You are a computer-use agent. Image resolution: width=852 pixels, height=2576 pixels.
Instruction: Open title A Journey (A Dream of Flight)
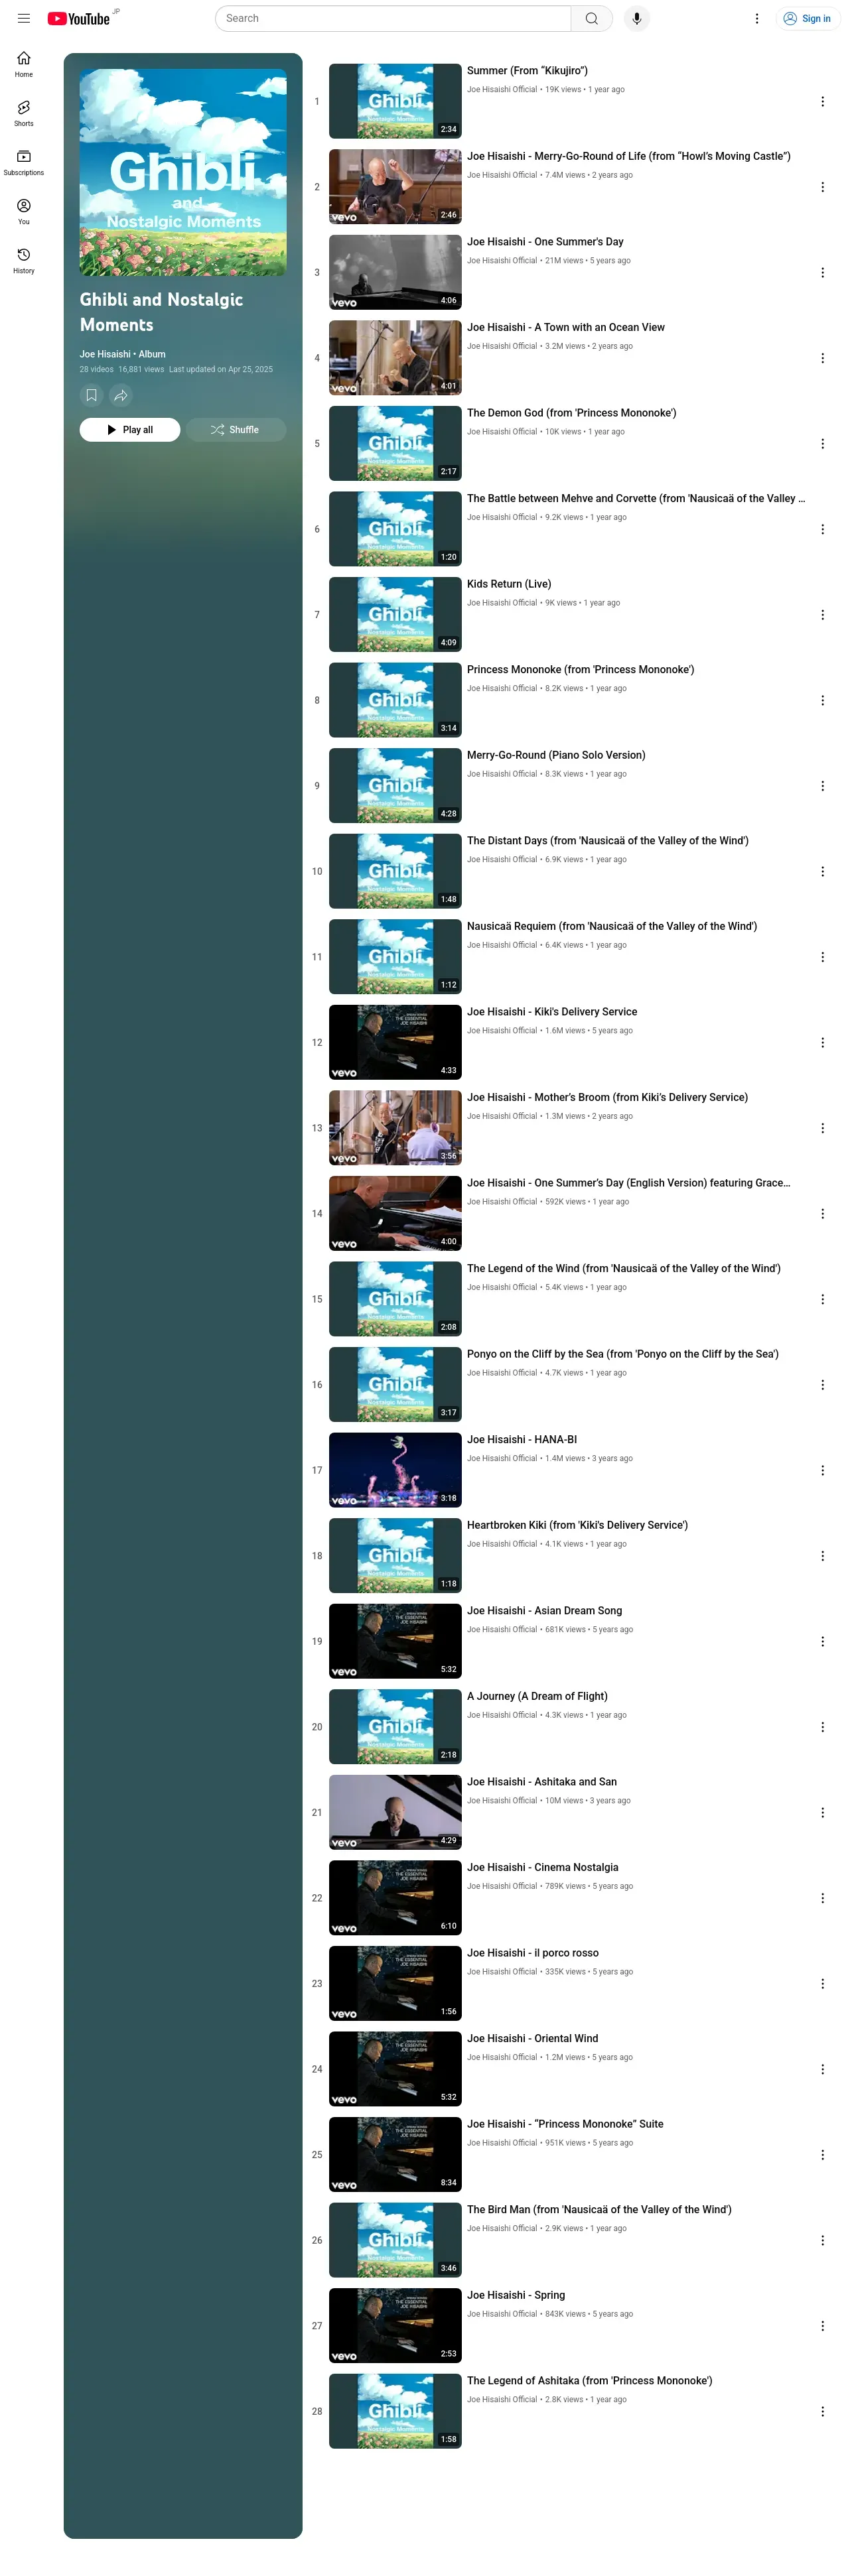537,1696
